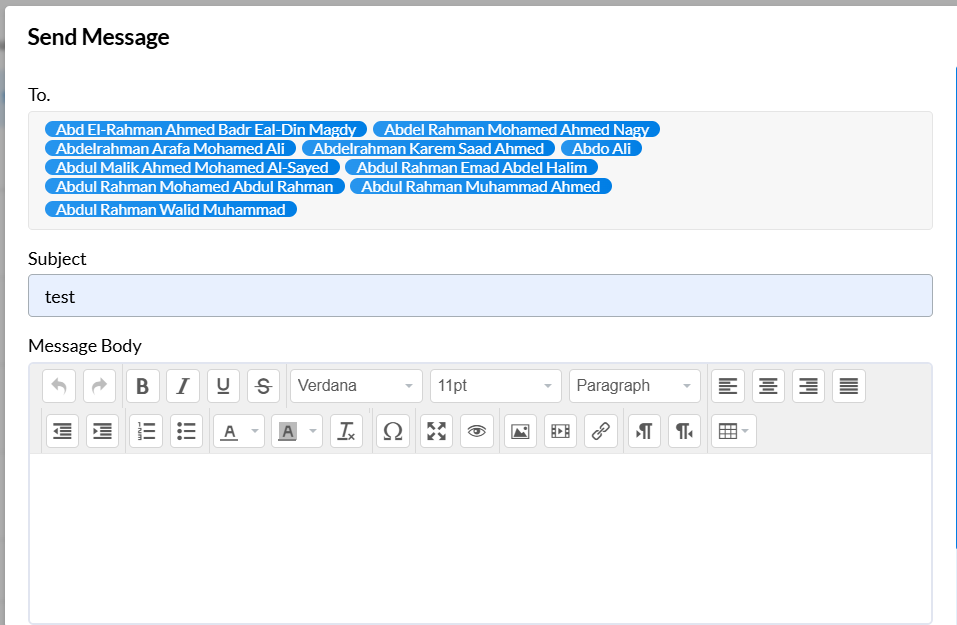Toggle strikethrough formatting
Image resolution: width=957 pixels, height=625 pixels.
click(x=264, y=386)
